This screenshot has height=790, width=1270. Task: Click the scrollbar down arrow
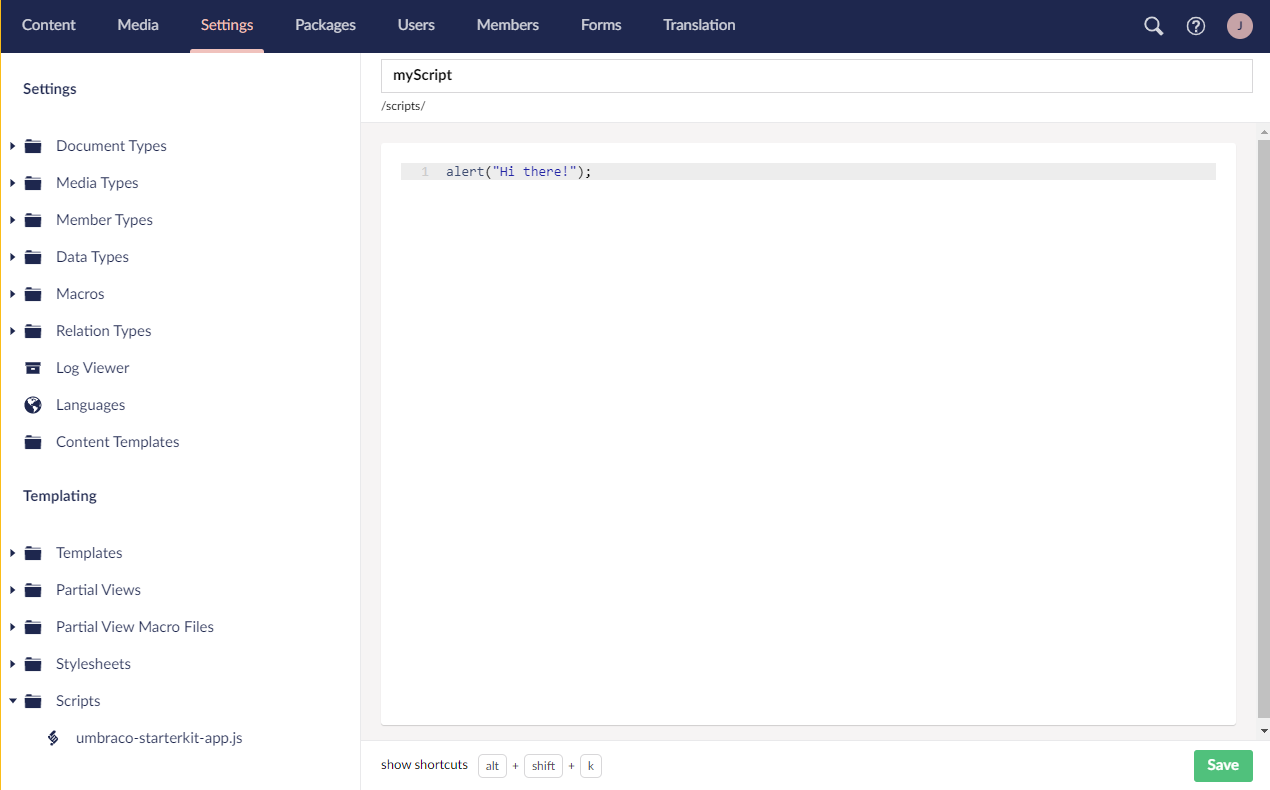coord(1263,731)
